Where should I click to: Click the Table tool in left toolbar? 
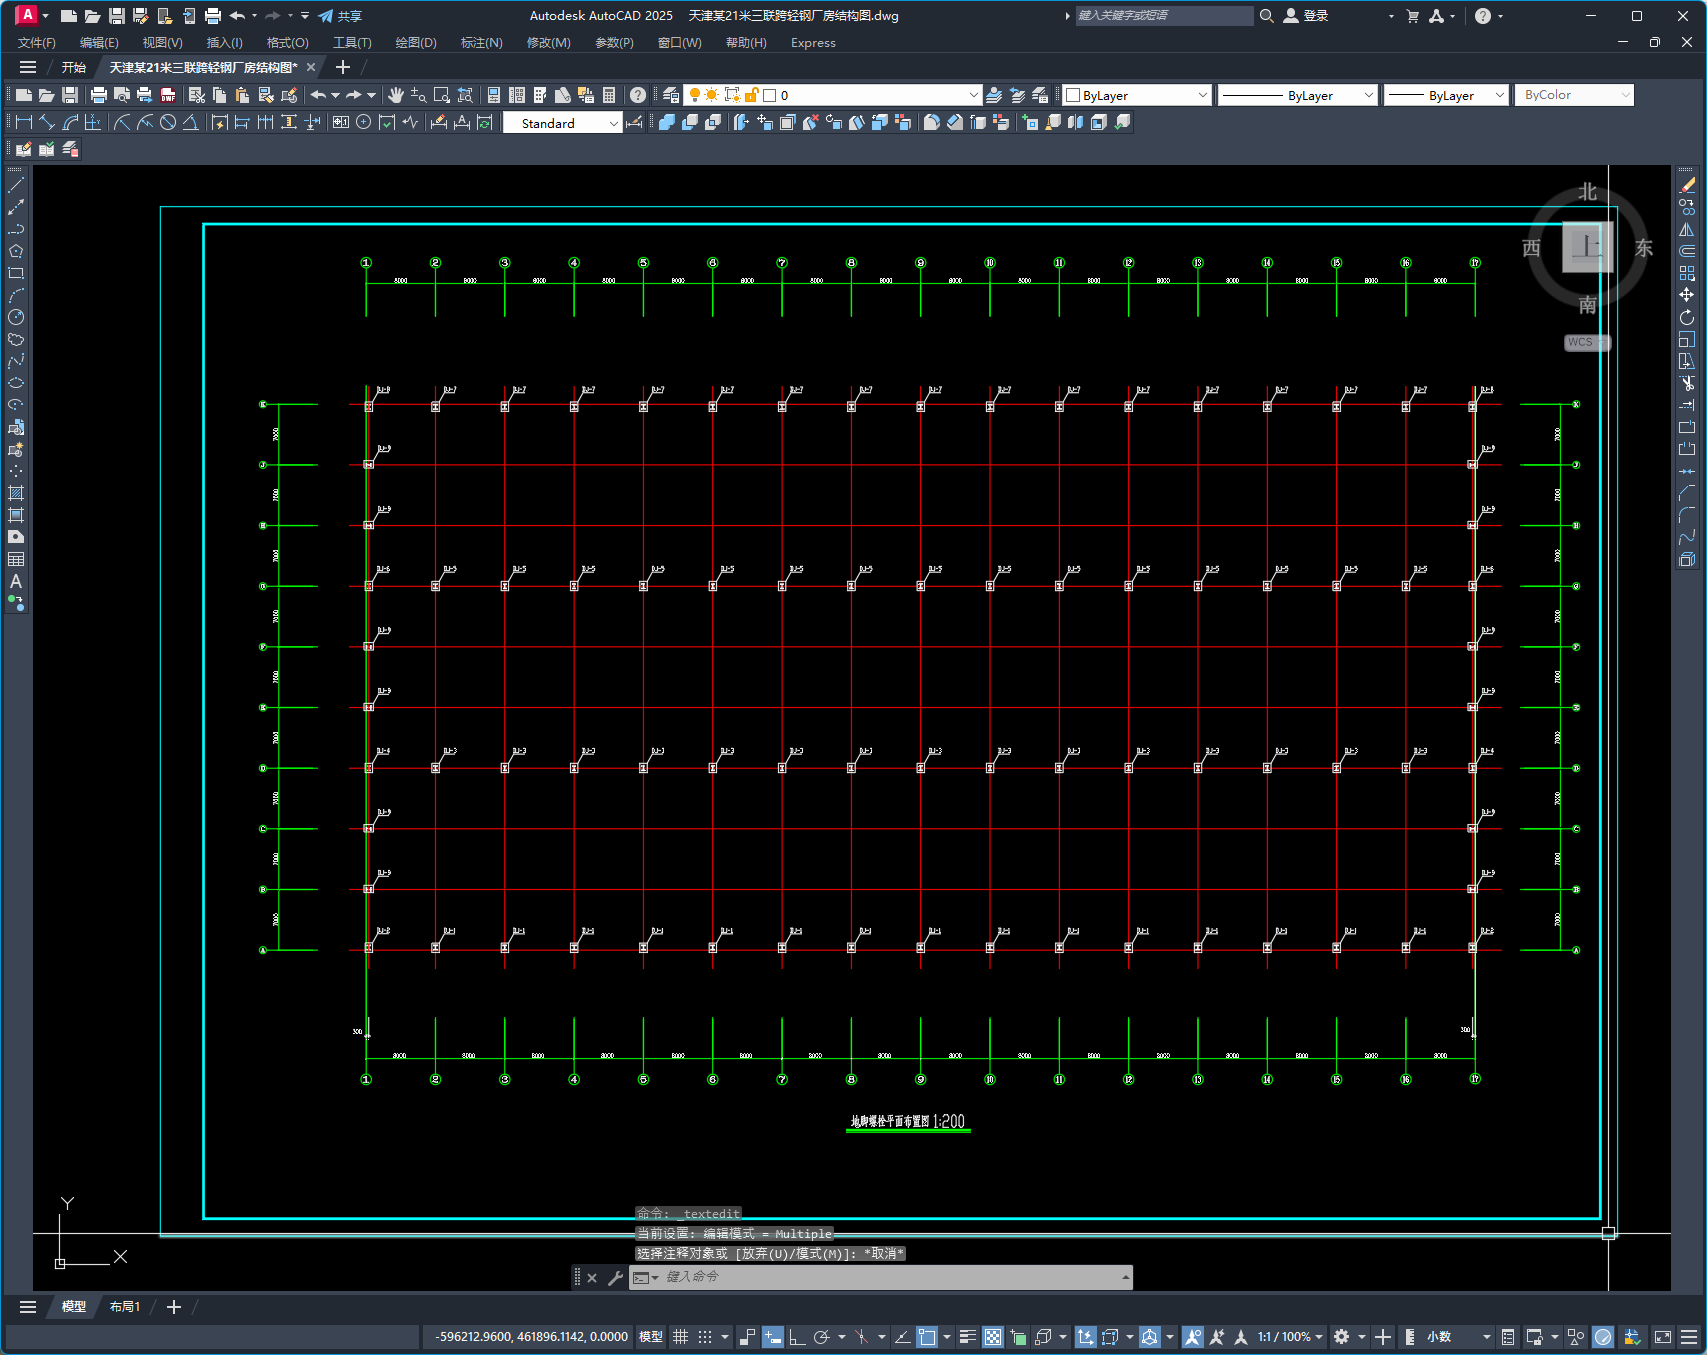(16, 559)
